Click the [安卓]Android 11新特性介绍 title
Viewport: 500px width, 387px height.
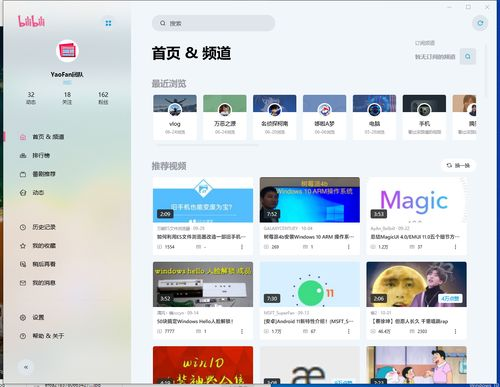[309, 321]
